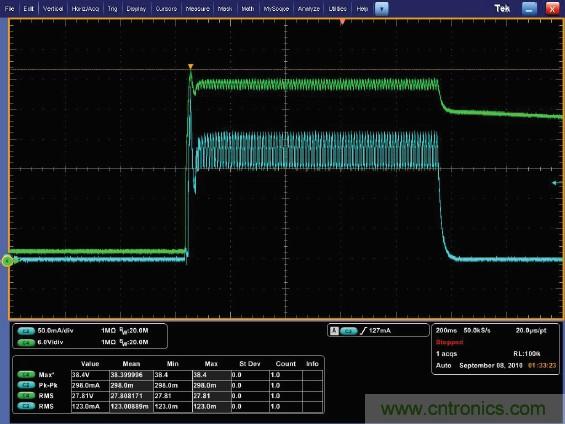Open the Analyze menu
Viewport: 565px width, 424px height.
308,9
